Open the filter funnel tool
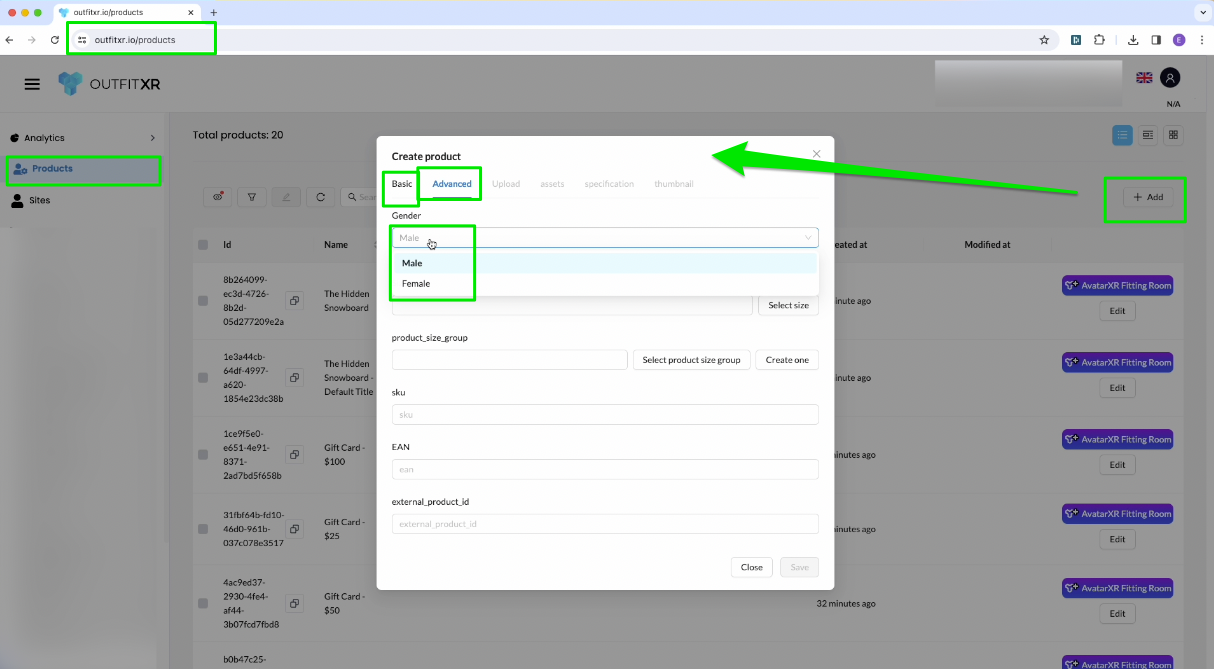This screenshot has height=669, width=1214. [x=251, y=197]
